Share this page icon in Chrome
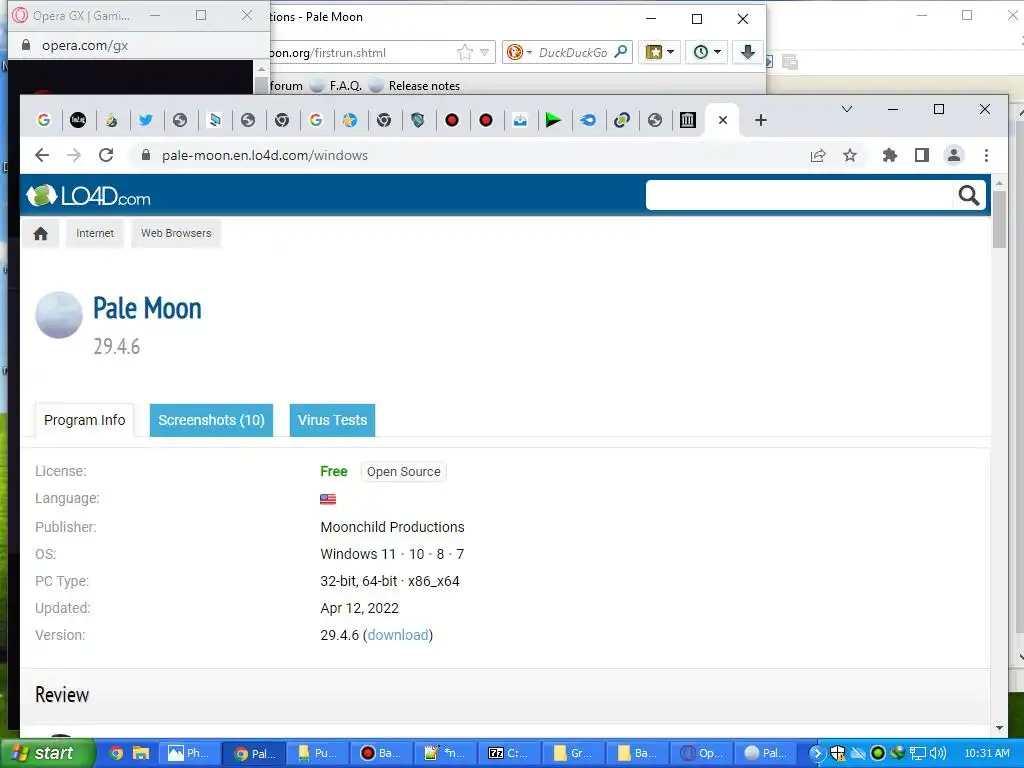Viewport: 1024px width, 768px height. 818,155
